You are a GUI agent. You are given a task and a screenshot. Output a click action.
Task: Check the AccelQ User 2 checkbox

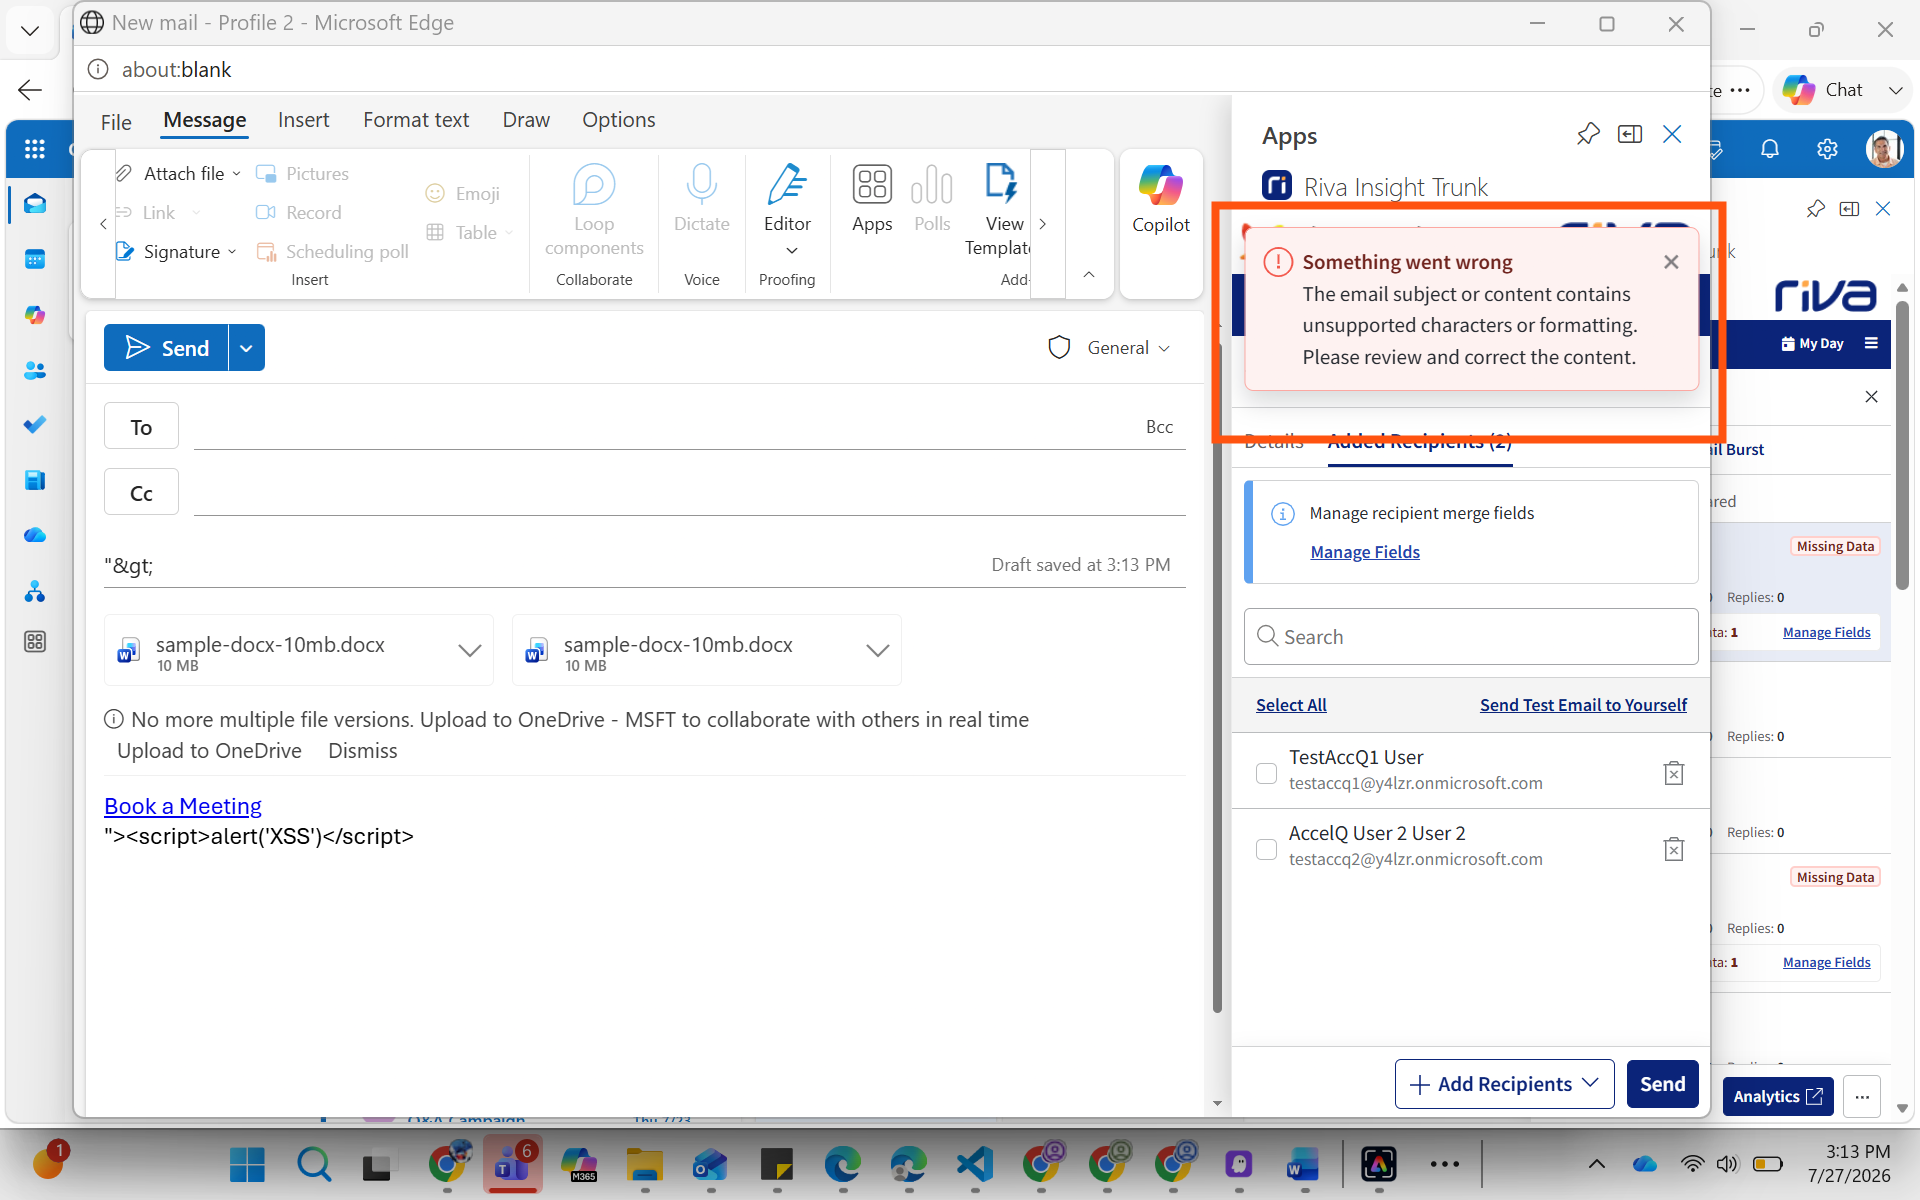1266,849
